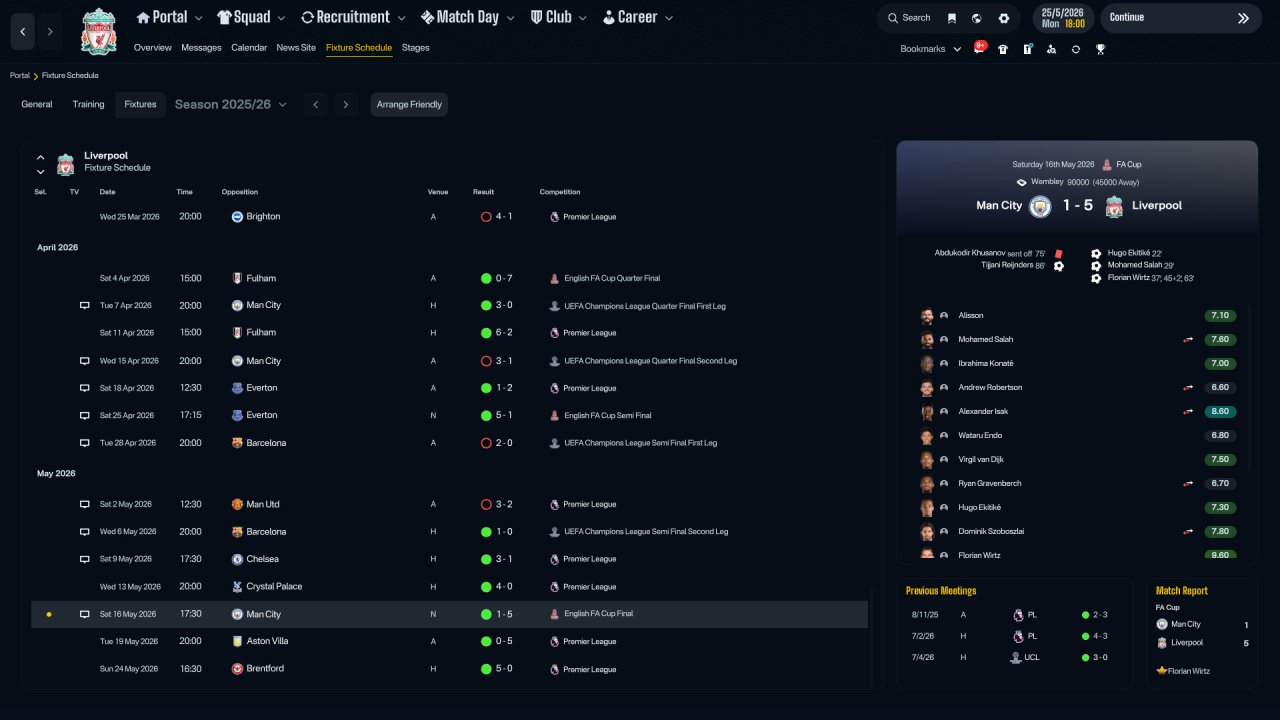Open the Portal menu dropdown
This screenshot has height=720, width=1280.
point(169,17)
